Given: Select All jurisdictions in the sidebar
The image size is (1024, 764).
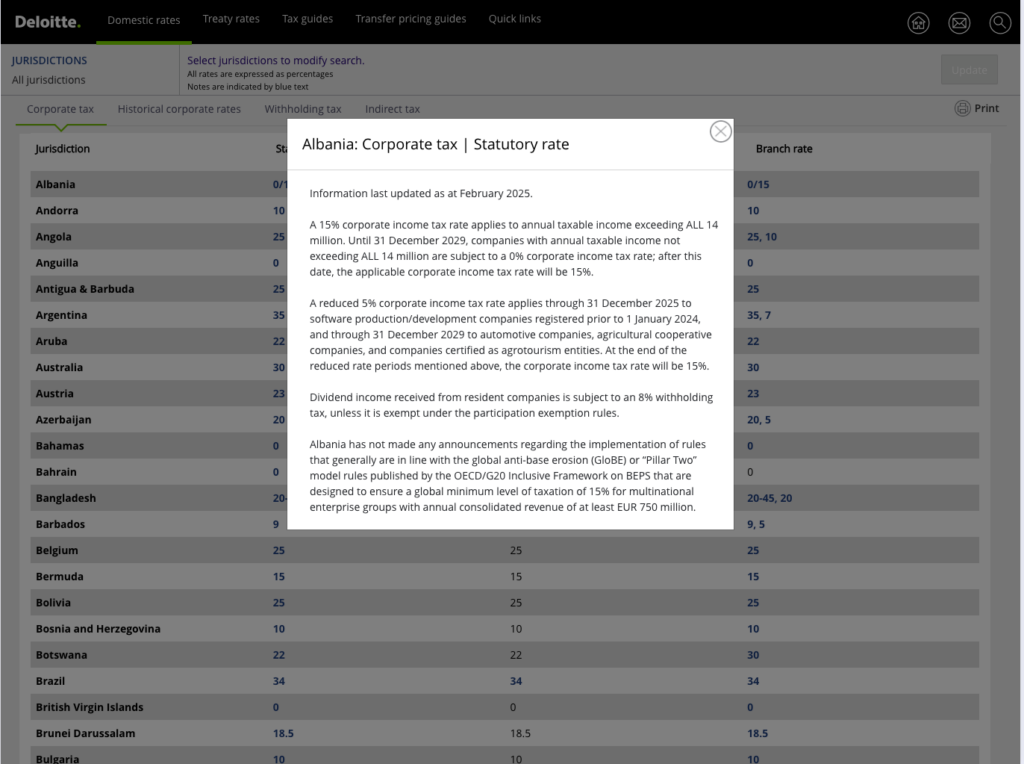Looking at the screenshot, I should point(48,80).
